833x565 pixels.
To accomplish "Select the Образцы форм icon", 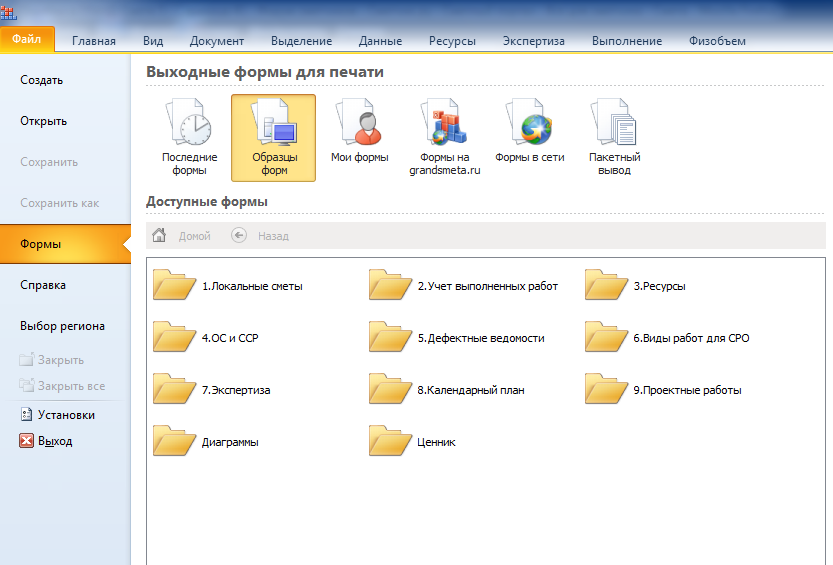I will (x=274, y=138).
